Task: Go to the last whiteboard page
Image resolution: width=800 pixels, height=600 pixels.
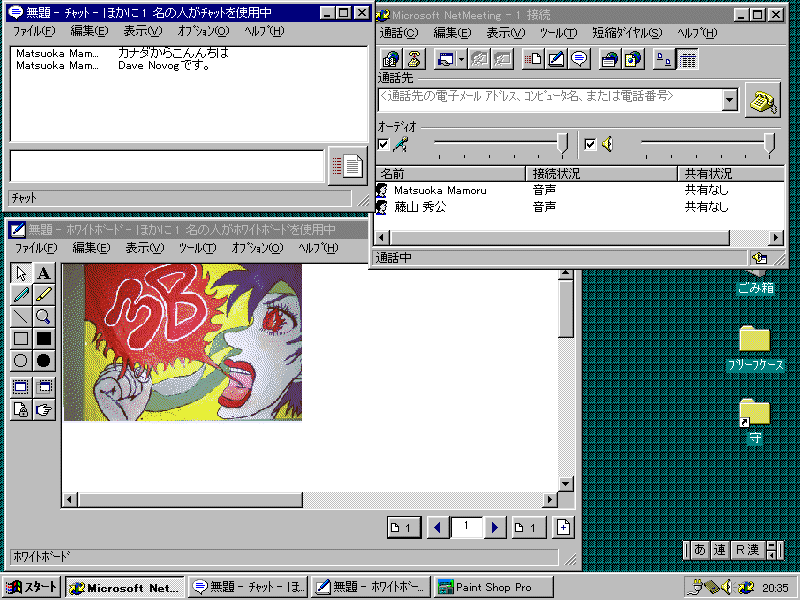Action: click(x=529, y=528)
